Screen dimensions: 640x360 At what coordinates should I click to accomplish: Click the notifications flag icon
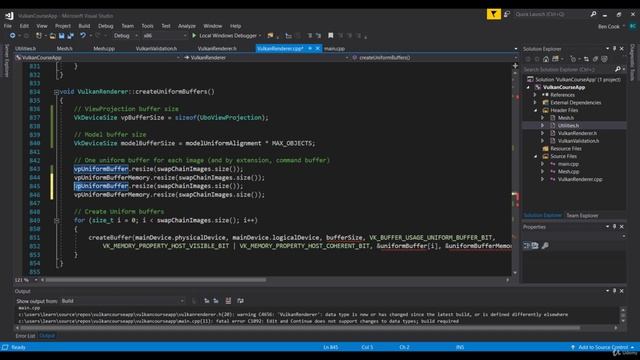[493, 14]
